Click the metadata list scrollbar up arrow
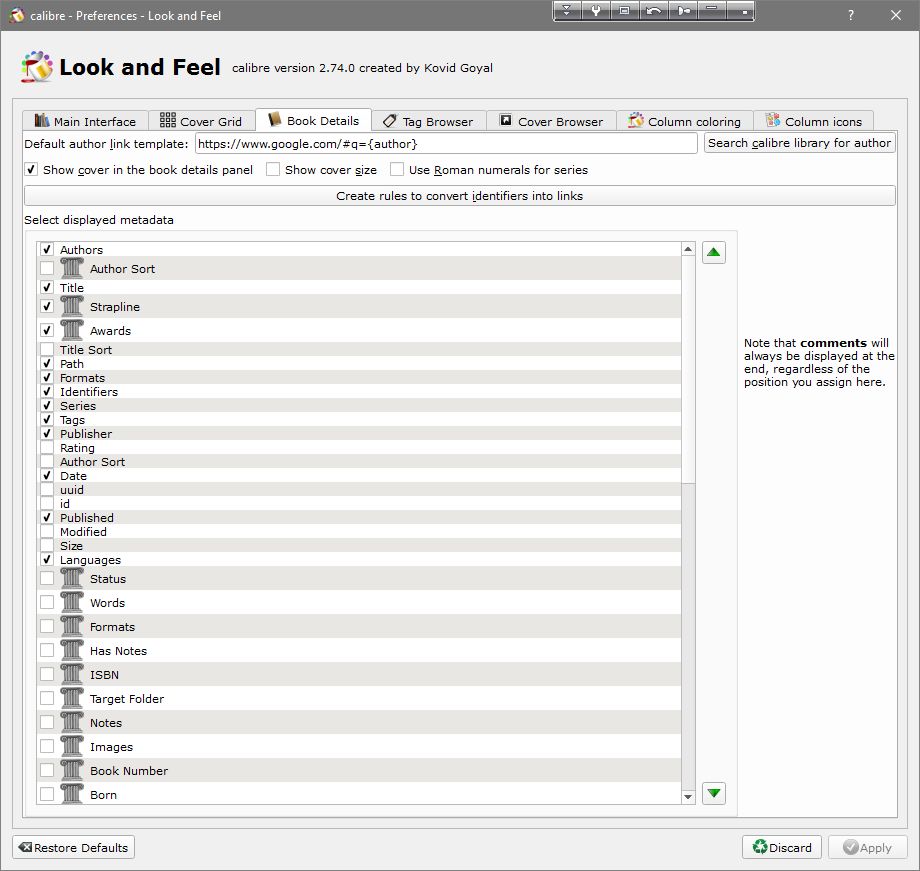 [x=688, y=249]
